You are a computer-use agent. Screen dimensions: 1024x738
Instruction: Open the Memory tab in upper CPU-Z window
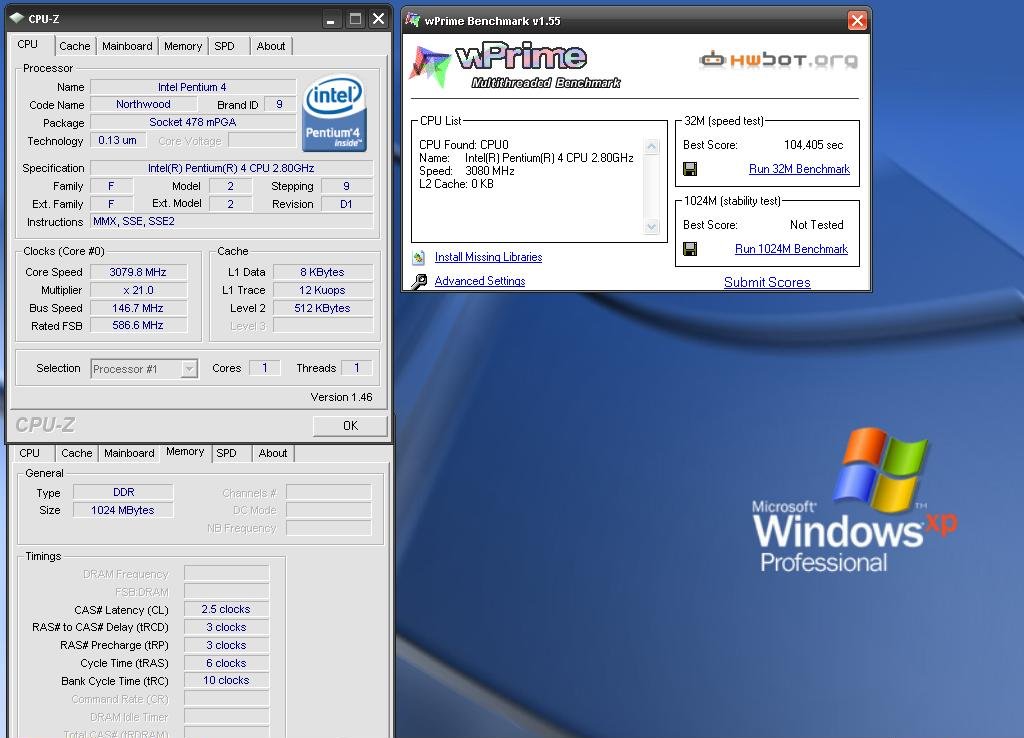[183, 46]
